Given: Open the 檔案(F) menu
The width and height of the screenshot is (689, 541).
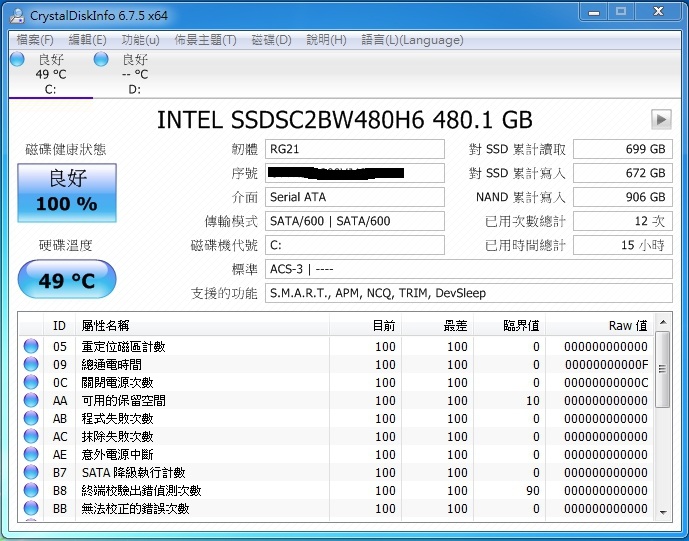Looking at the screenshot, I should [35, 40].
